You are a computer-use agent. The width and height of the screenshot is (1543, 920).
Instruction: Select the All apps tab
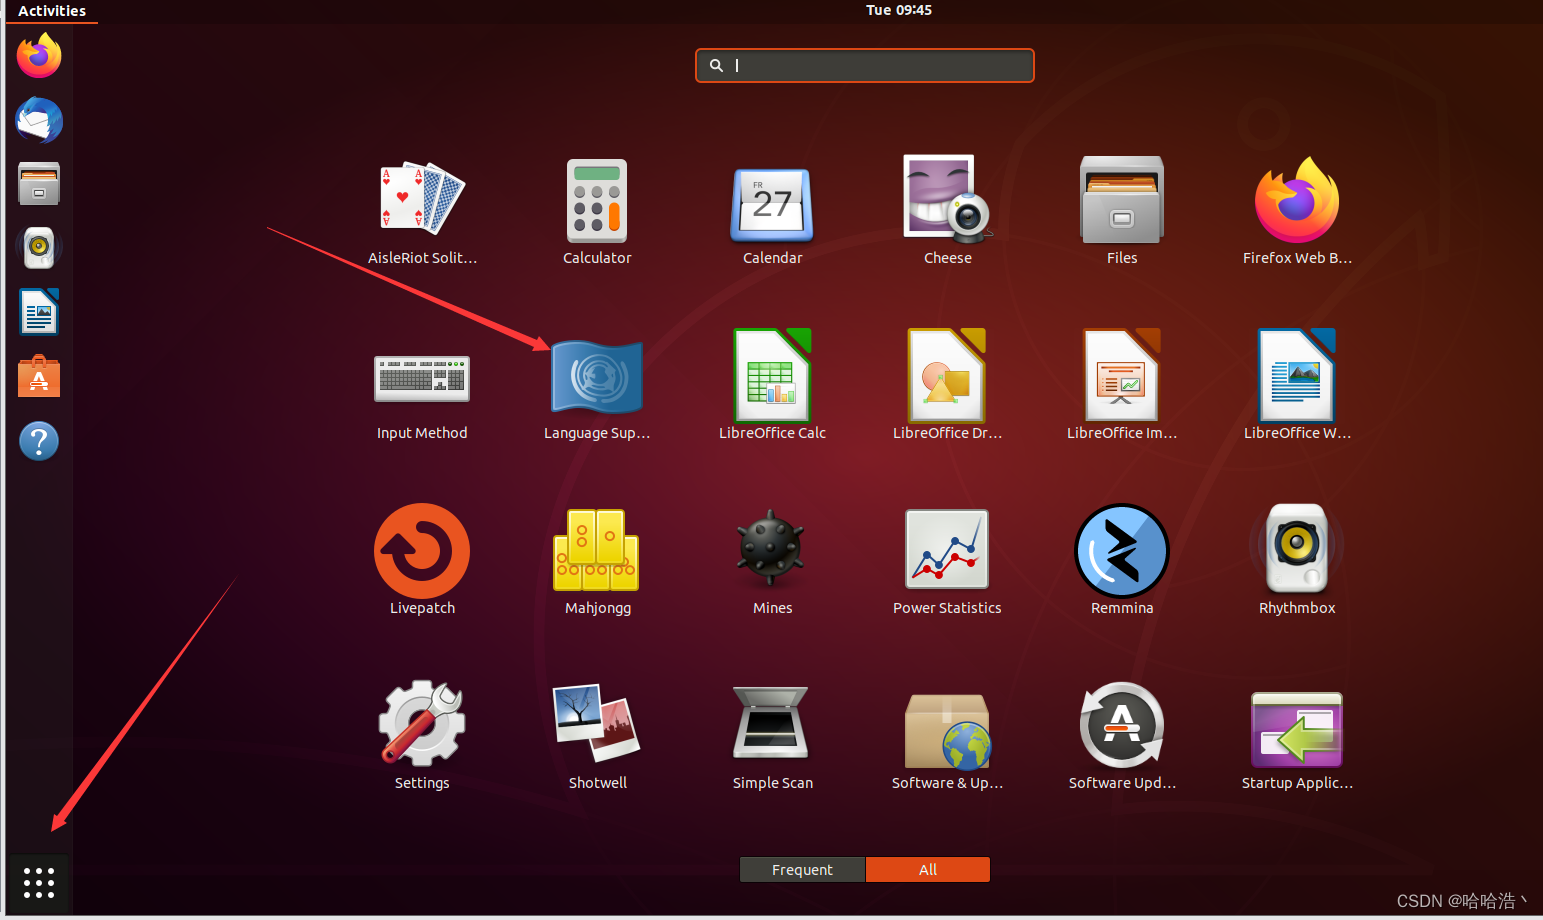click(x=928, y=870)
